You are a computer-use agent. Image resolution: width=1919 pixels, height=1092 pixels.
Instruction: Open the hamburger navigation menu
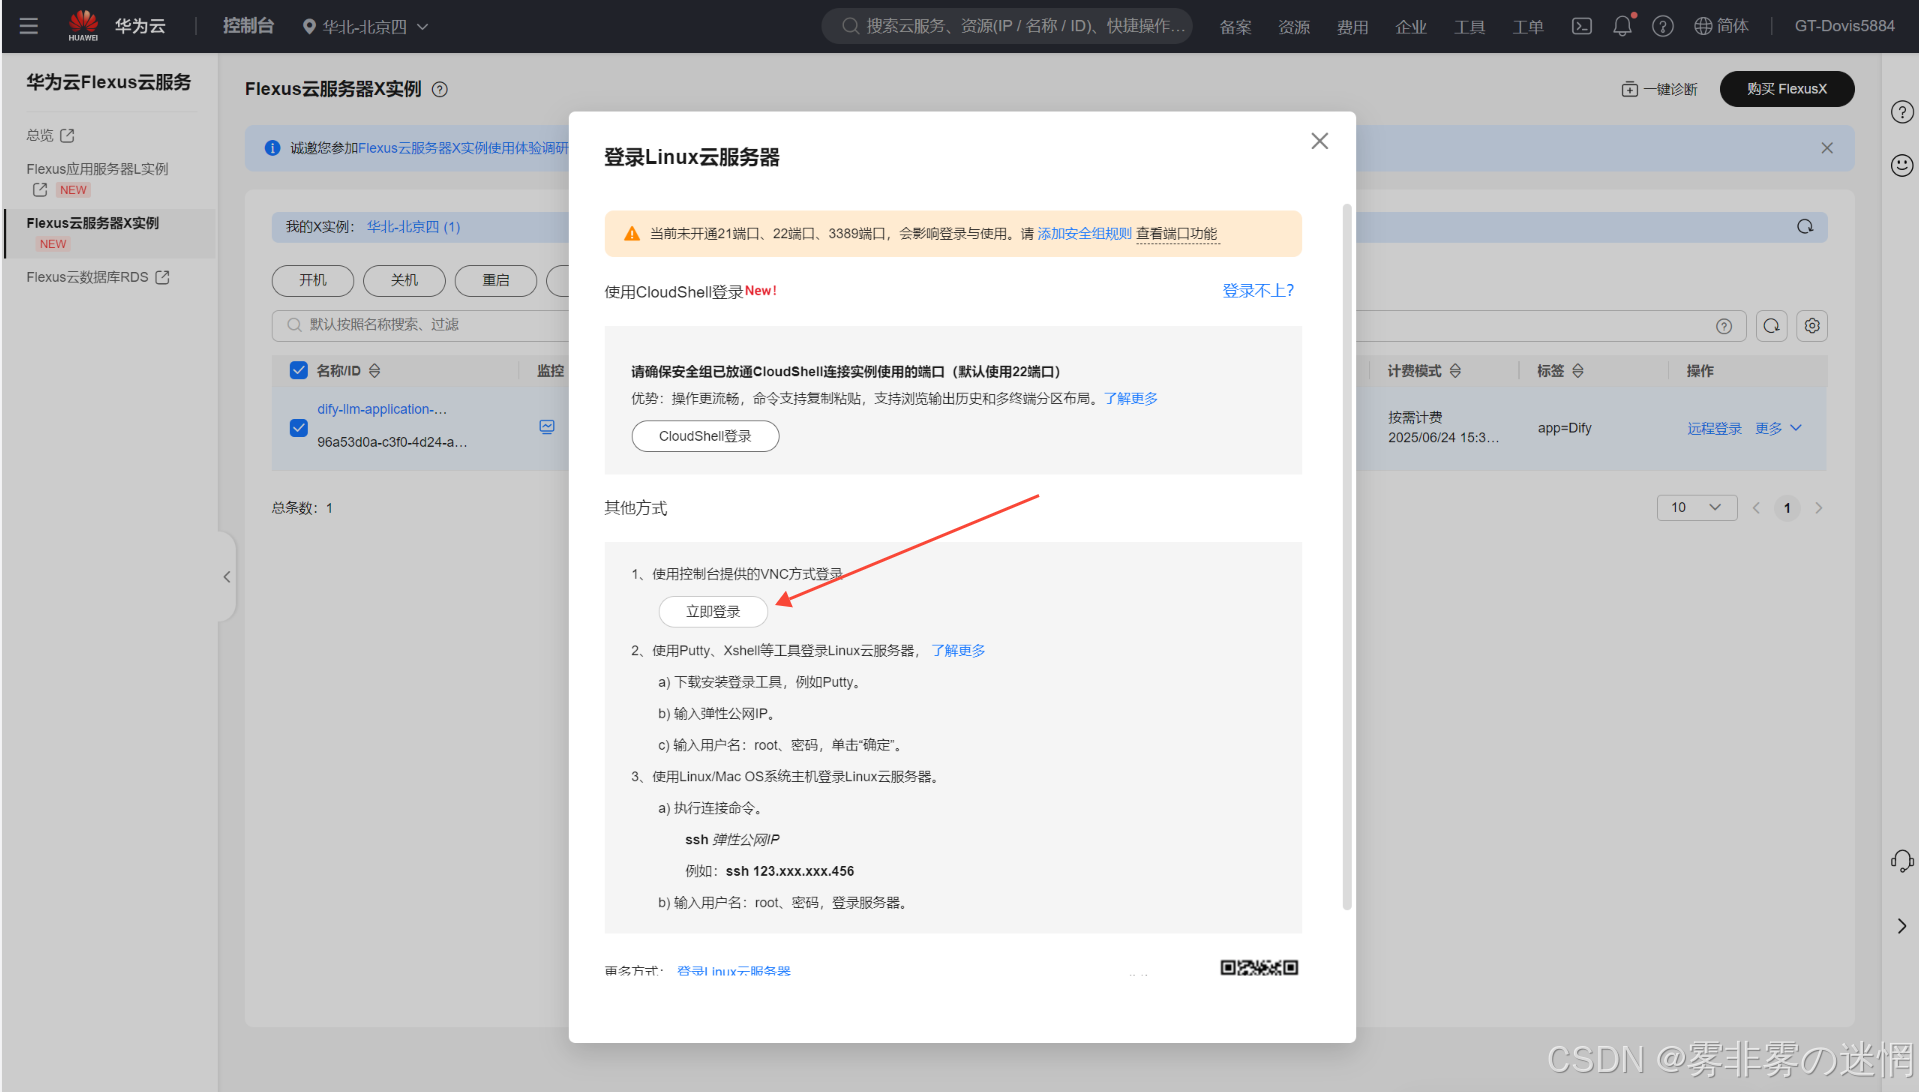[28, 26]
